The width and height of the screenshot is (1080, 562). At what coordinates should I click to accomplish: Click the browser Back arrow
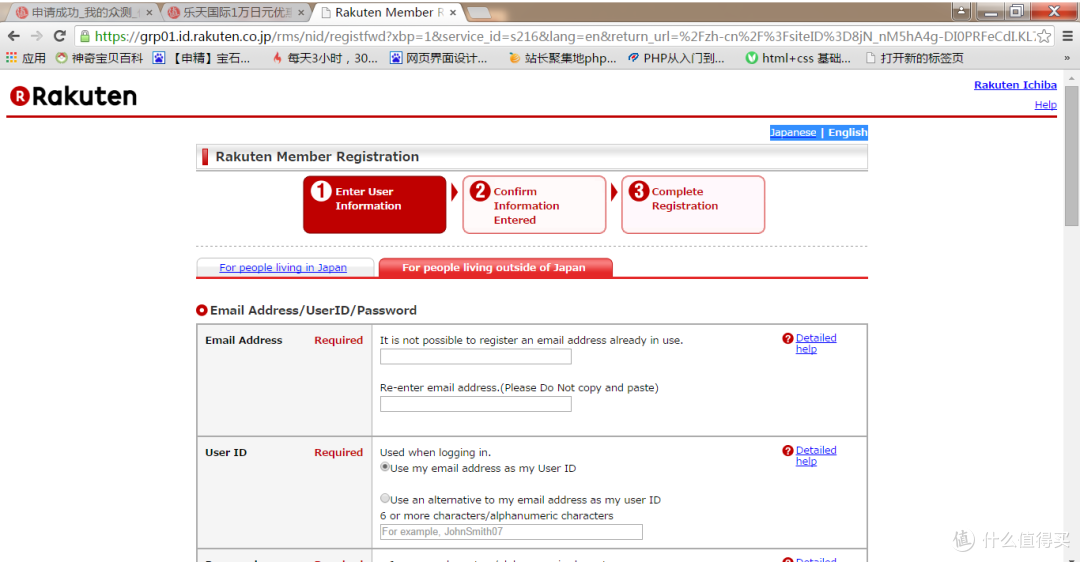[14, 36]
